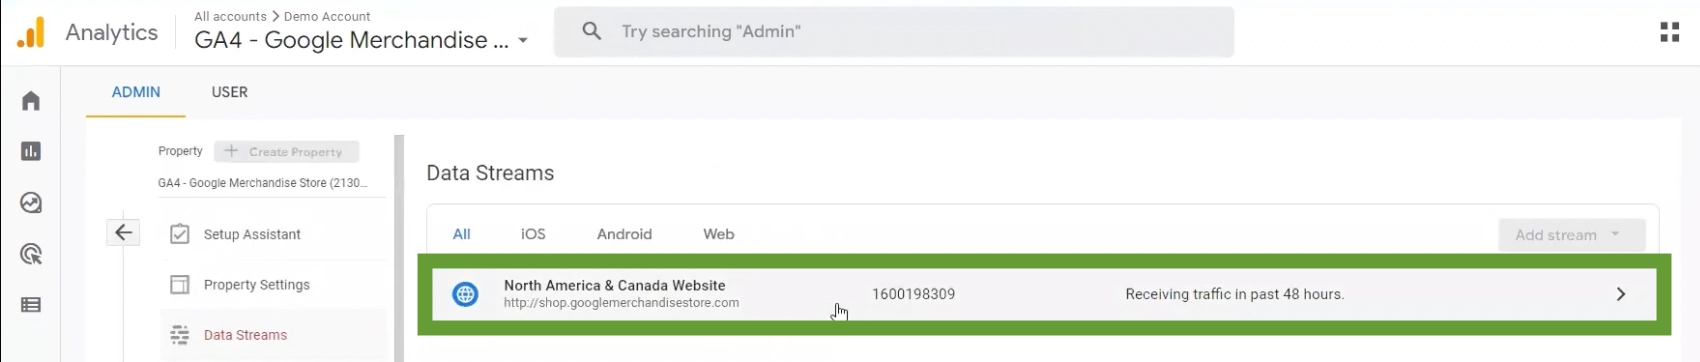Click the globe icon of web stream

pos(465,294)
